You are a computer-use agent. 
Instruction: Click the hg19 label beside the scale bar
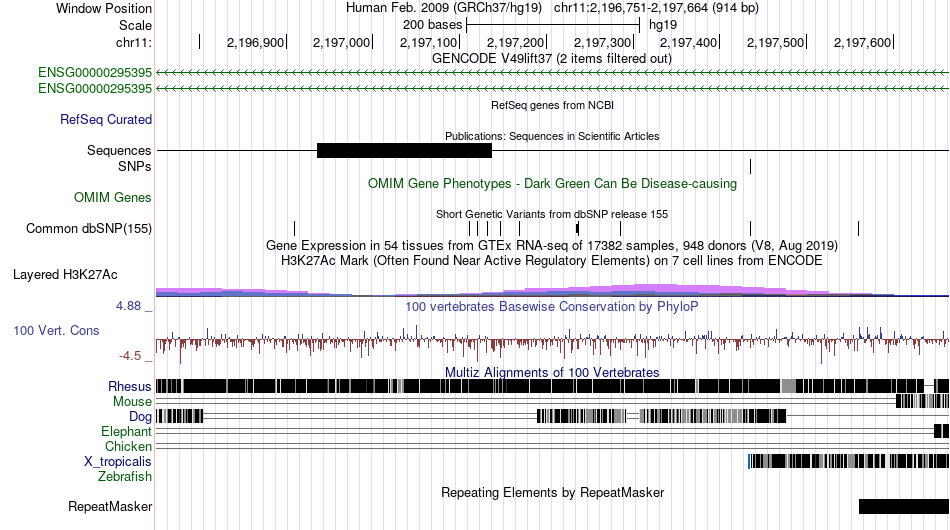click(663, 25)
